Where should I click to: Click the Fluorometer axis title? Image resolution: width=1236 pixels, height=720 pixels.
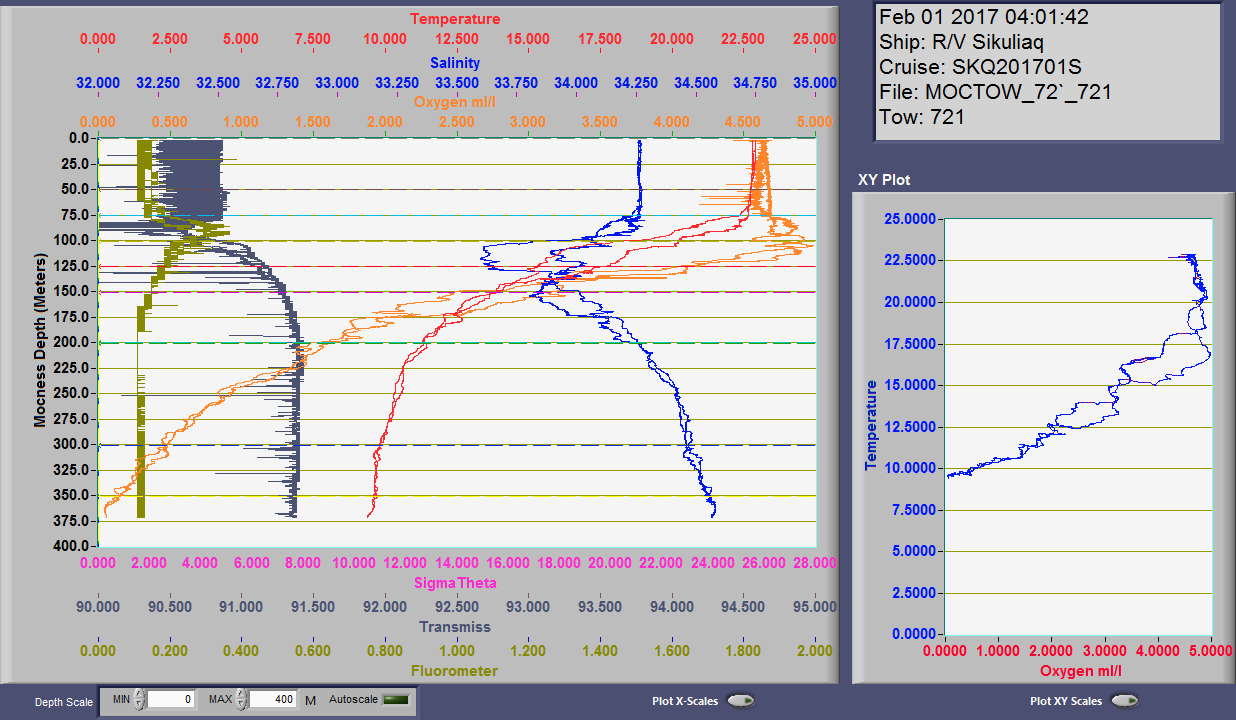(x=455, y=670)
